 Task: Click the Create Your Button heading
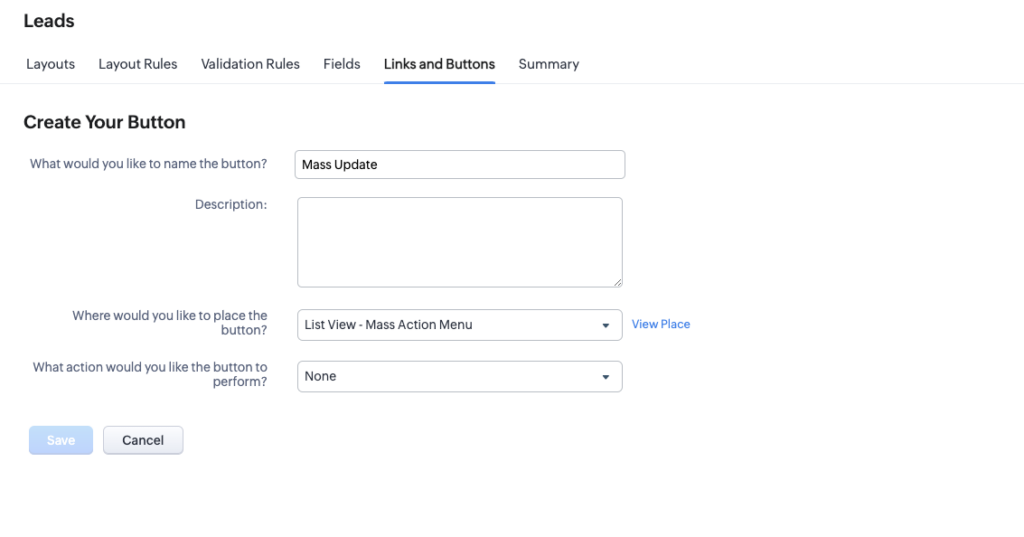(x=104, y=122)
